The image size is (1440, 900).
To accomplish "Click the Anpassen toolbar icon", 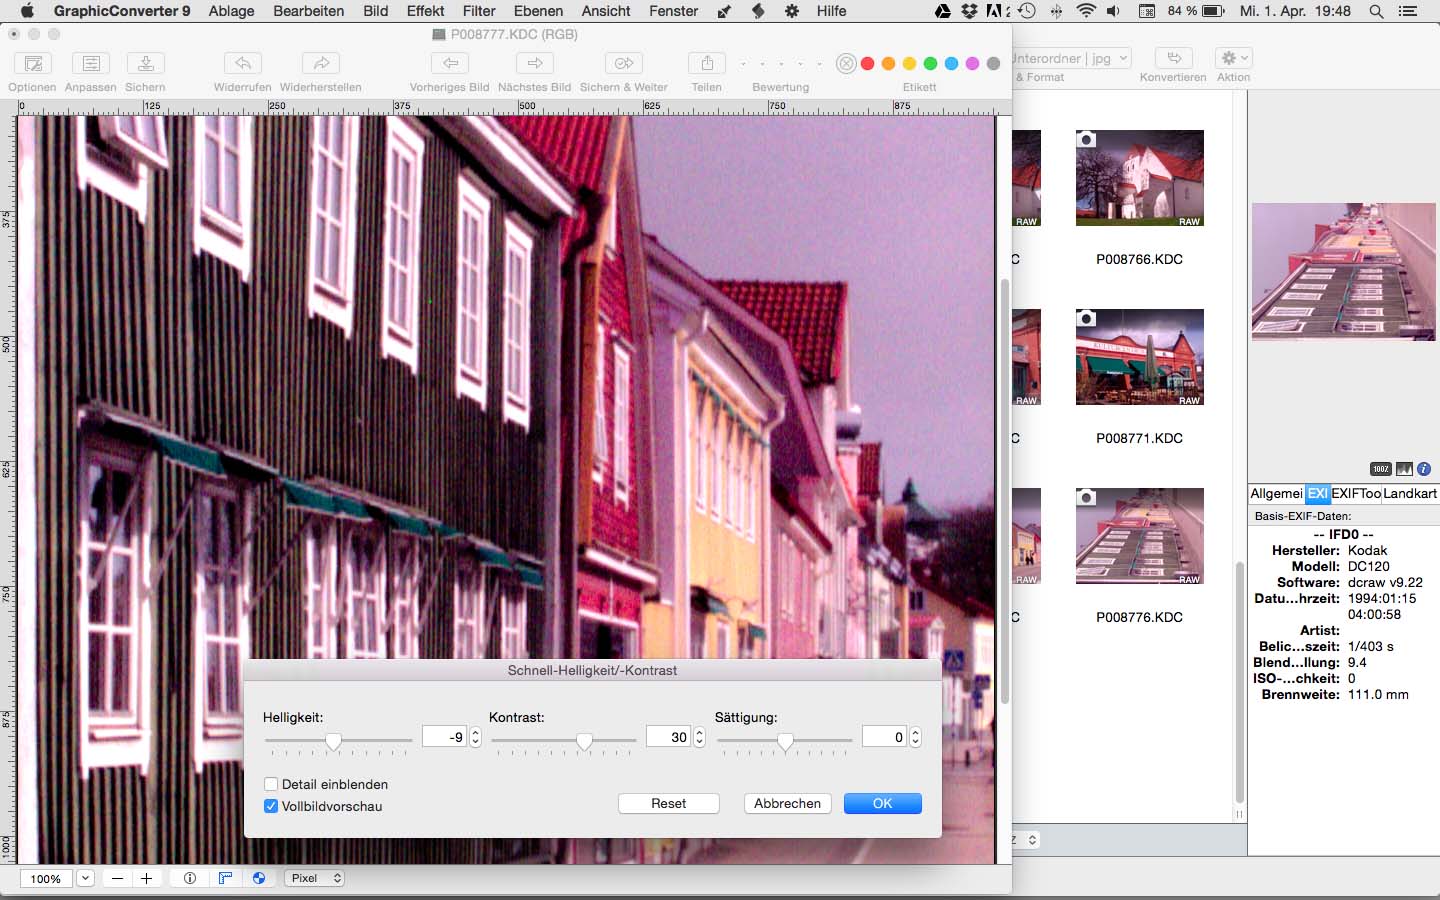I will [91, 63].
